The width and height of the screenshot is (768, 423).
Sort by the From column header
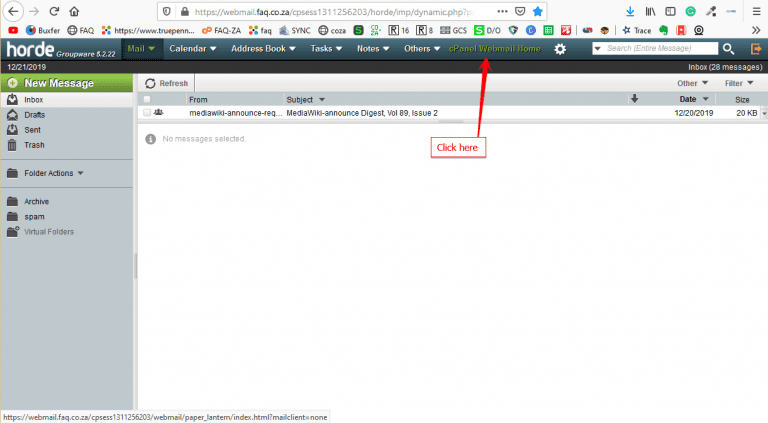pos(198,99)
